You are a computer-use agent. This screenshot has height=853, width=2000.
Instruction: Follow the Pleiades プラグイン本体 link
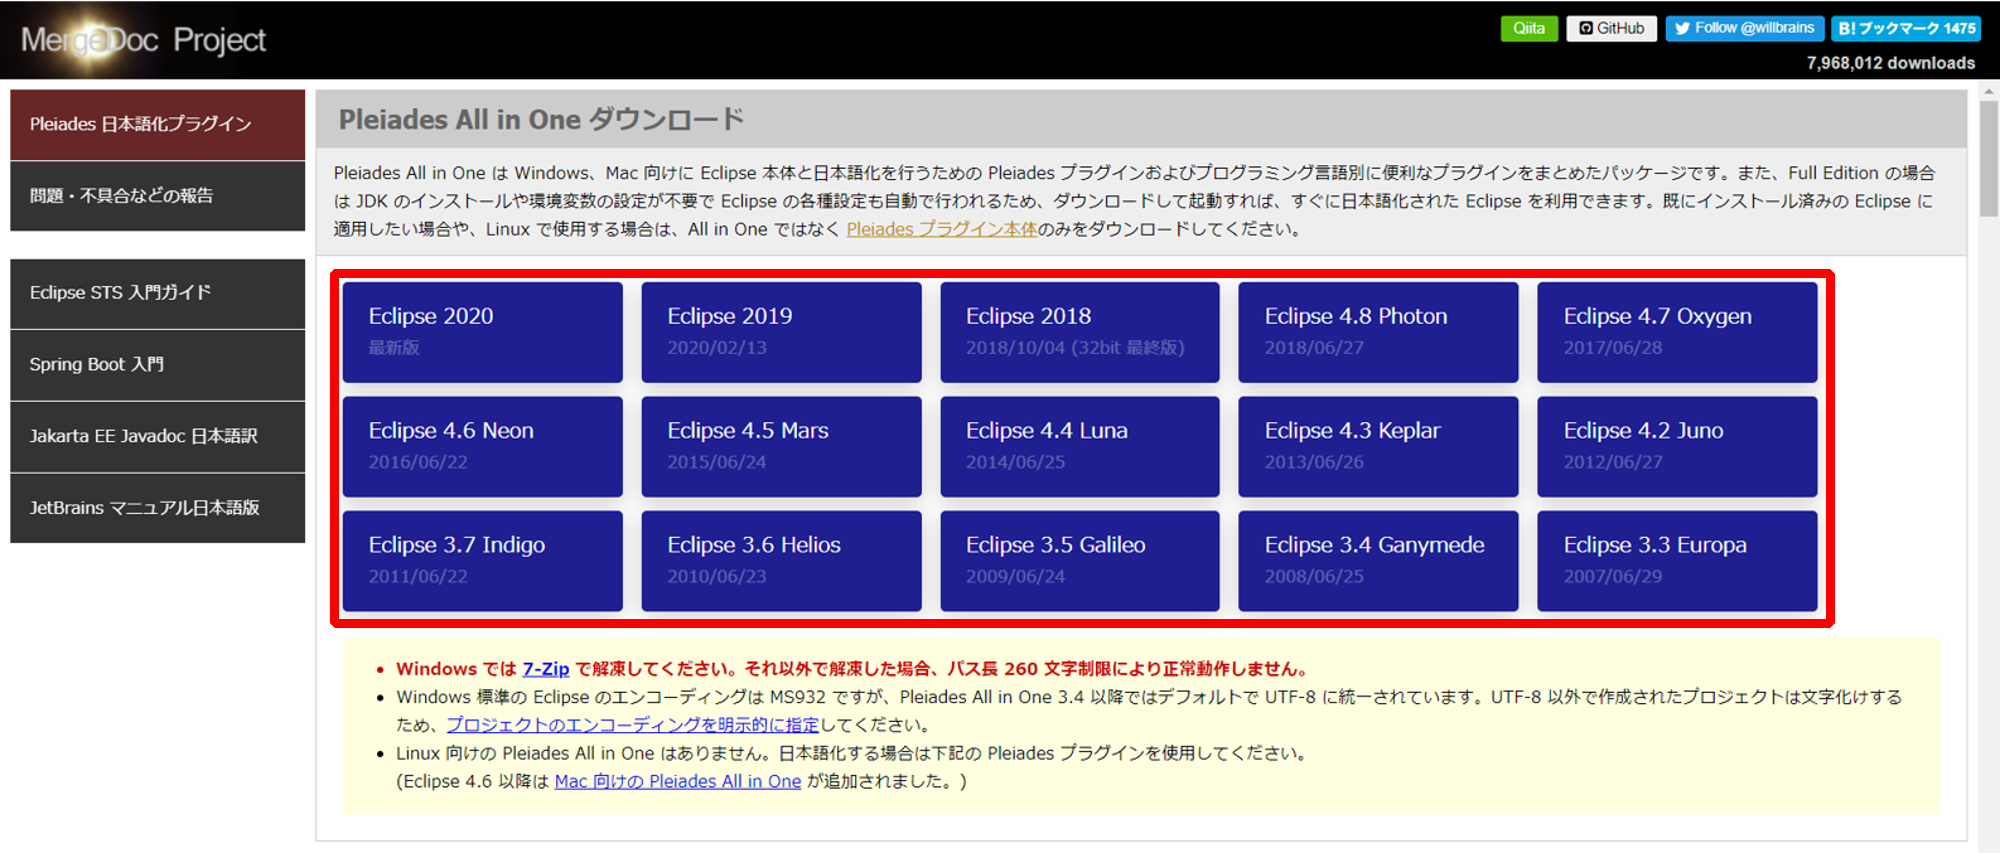[x=942, y=229]
